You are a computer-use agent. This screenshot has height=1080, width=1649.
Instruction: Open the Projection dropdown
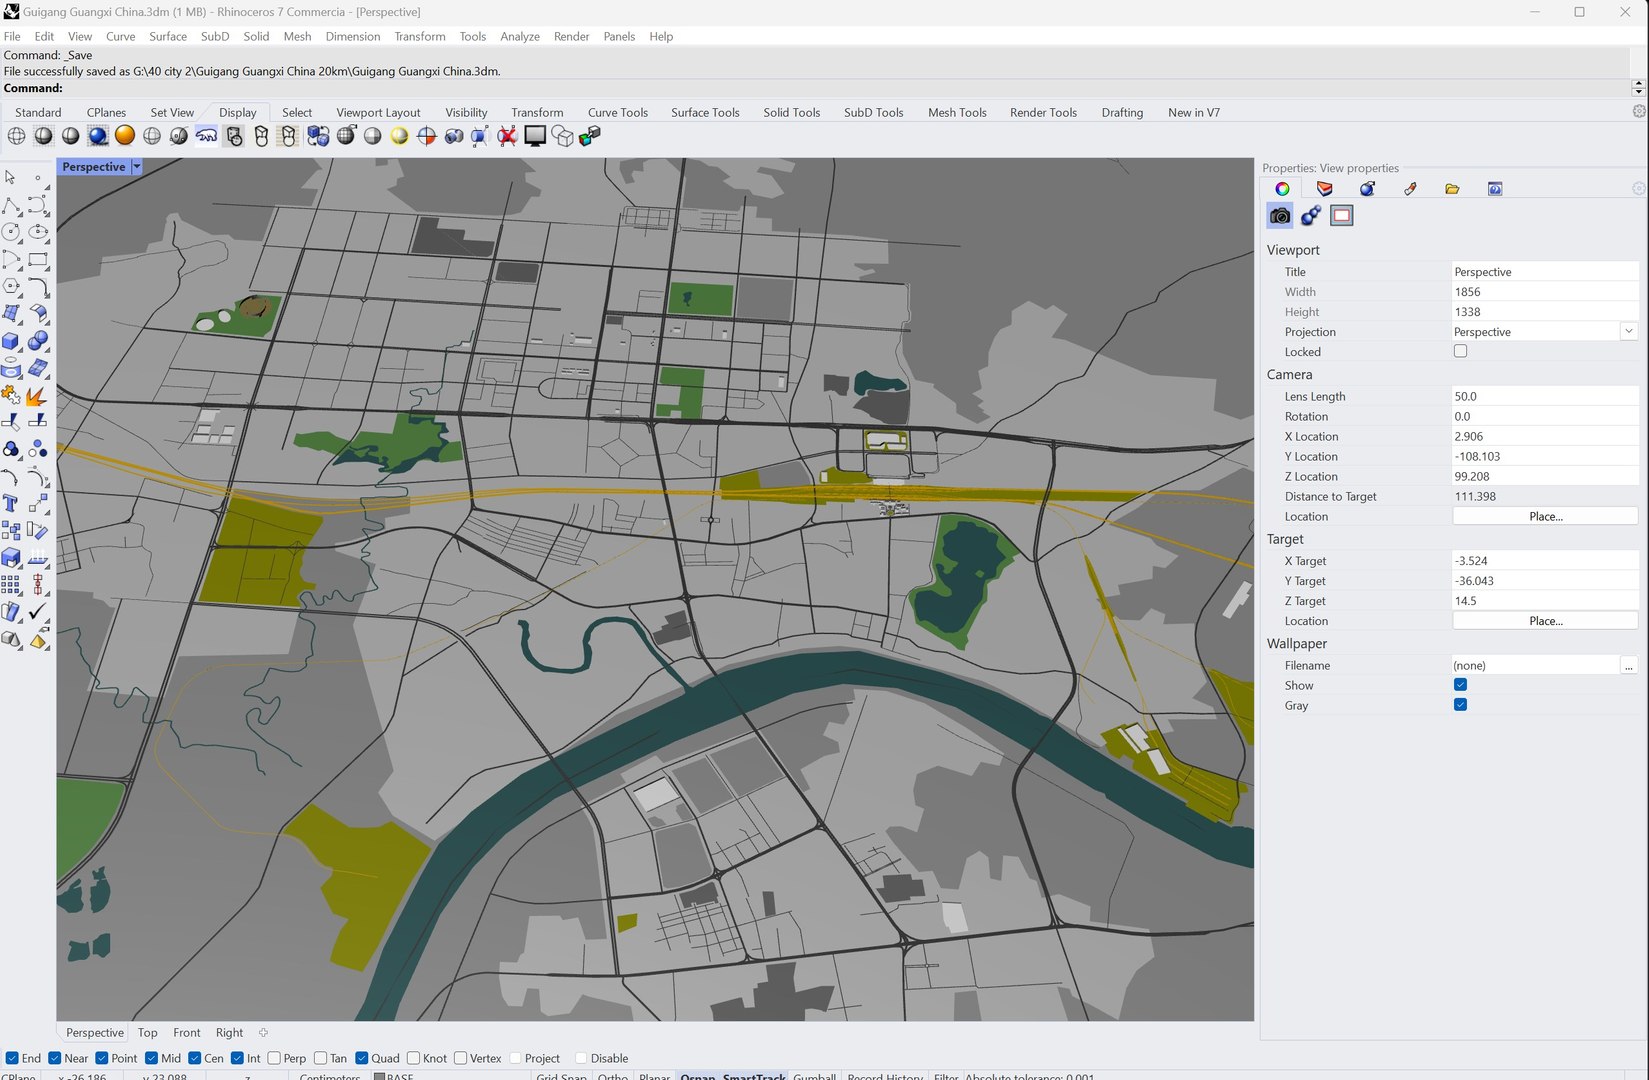[1628, 332]
